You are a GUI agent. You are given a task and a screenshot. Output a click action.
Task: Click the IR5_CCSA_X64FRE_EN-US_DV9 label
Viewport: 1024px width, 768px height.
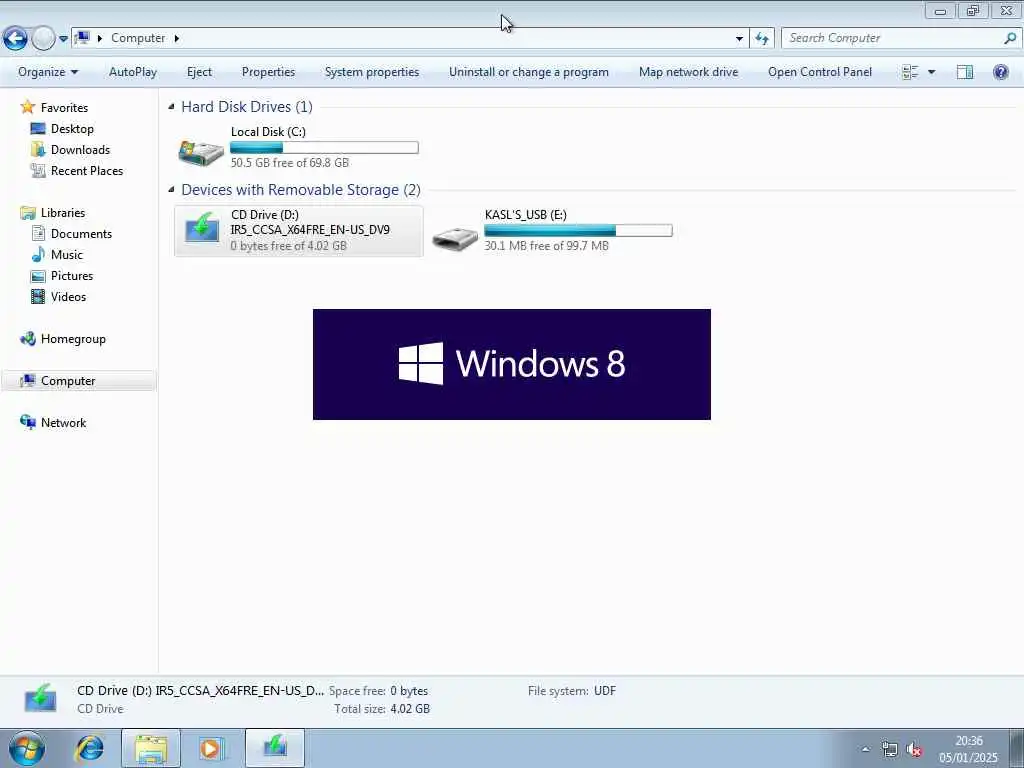click(310, 229)
